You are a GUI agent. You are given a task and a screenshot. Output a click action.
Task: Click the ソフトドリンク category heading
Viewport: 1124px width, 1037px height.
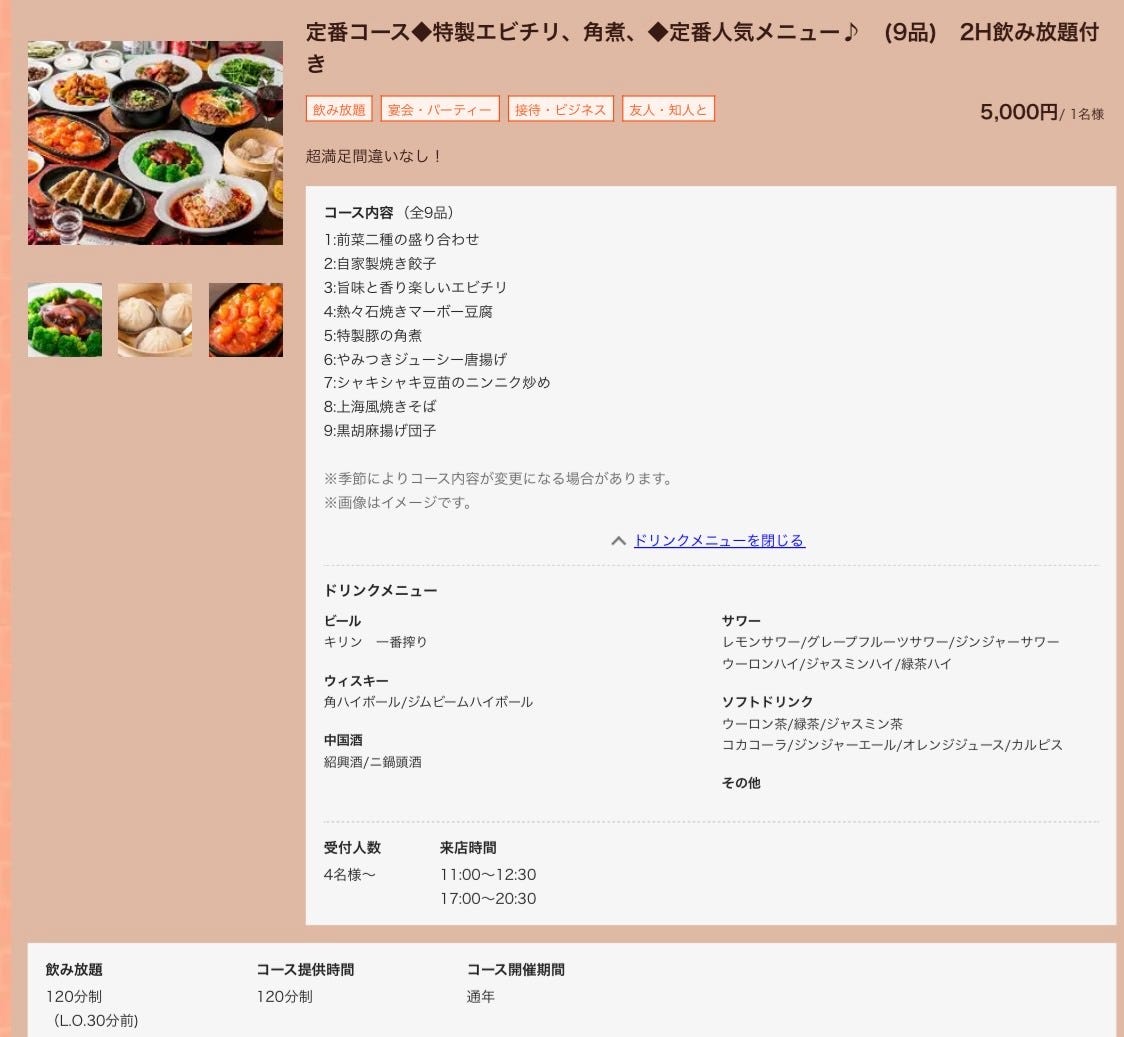tap(767, 702)
